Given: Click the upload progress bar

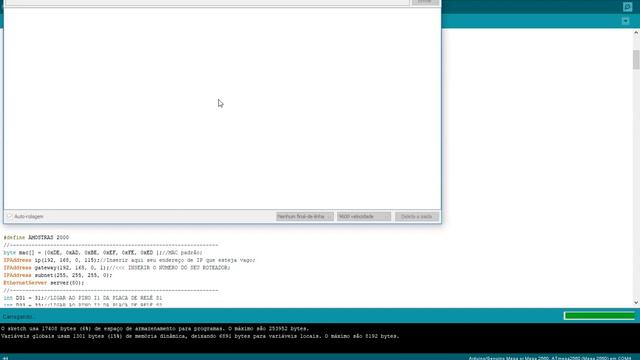Looking at the screenshot, I should (599, 316).
